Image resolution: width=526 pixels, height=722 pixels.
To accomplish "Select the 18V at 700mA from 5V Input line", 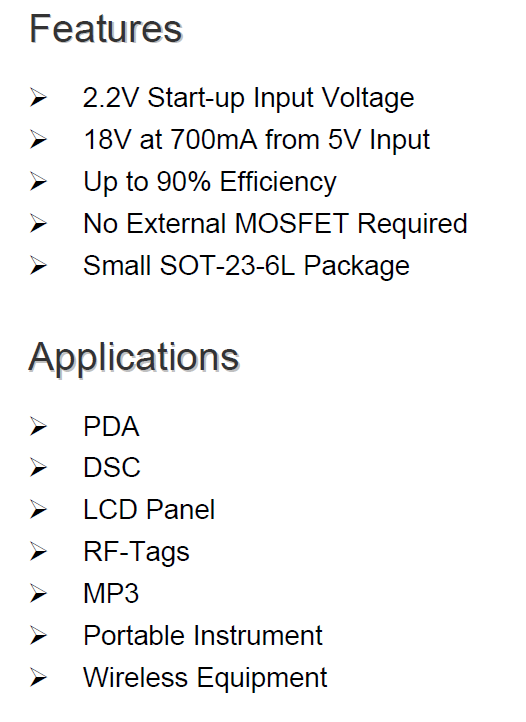I will pos(257,140).
